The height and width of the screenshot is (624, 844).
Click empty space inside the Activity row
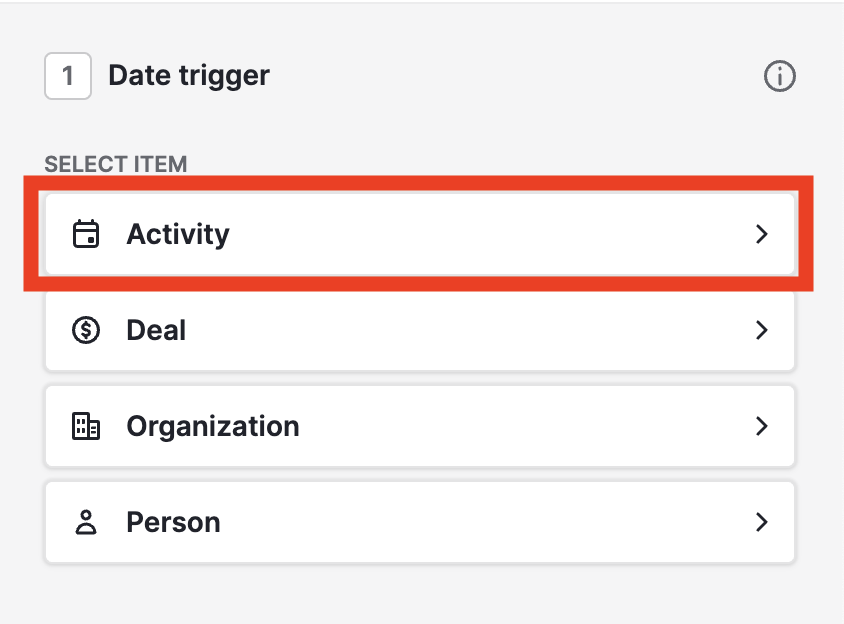(480, 234)
